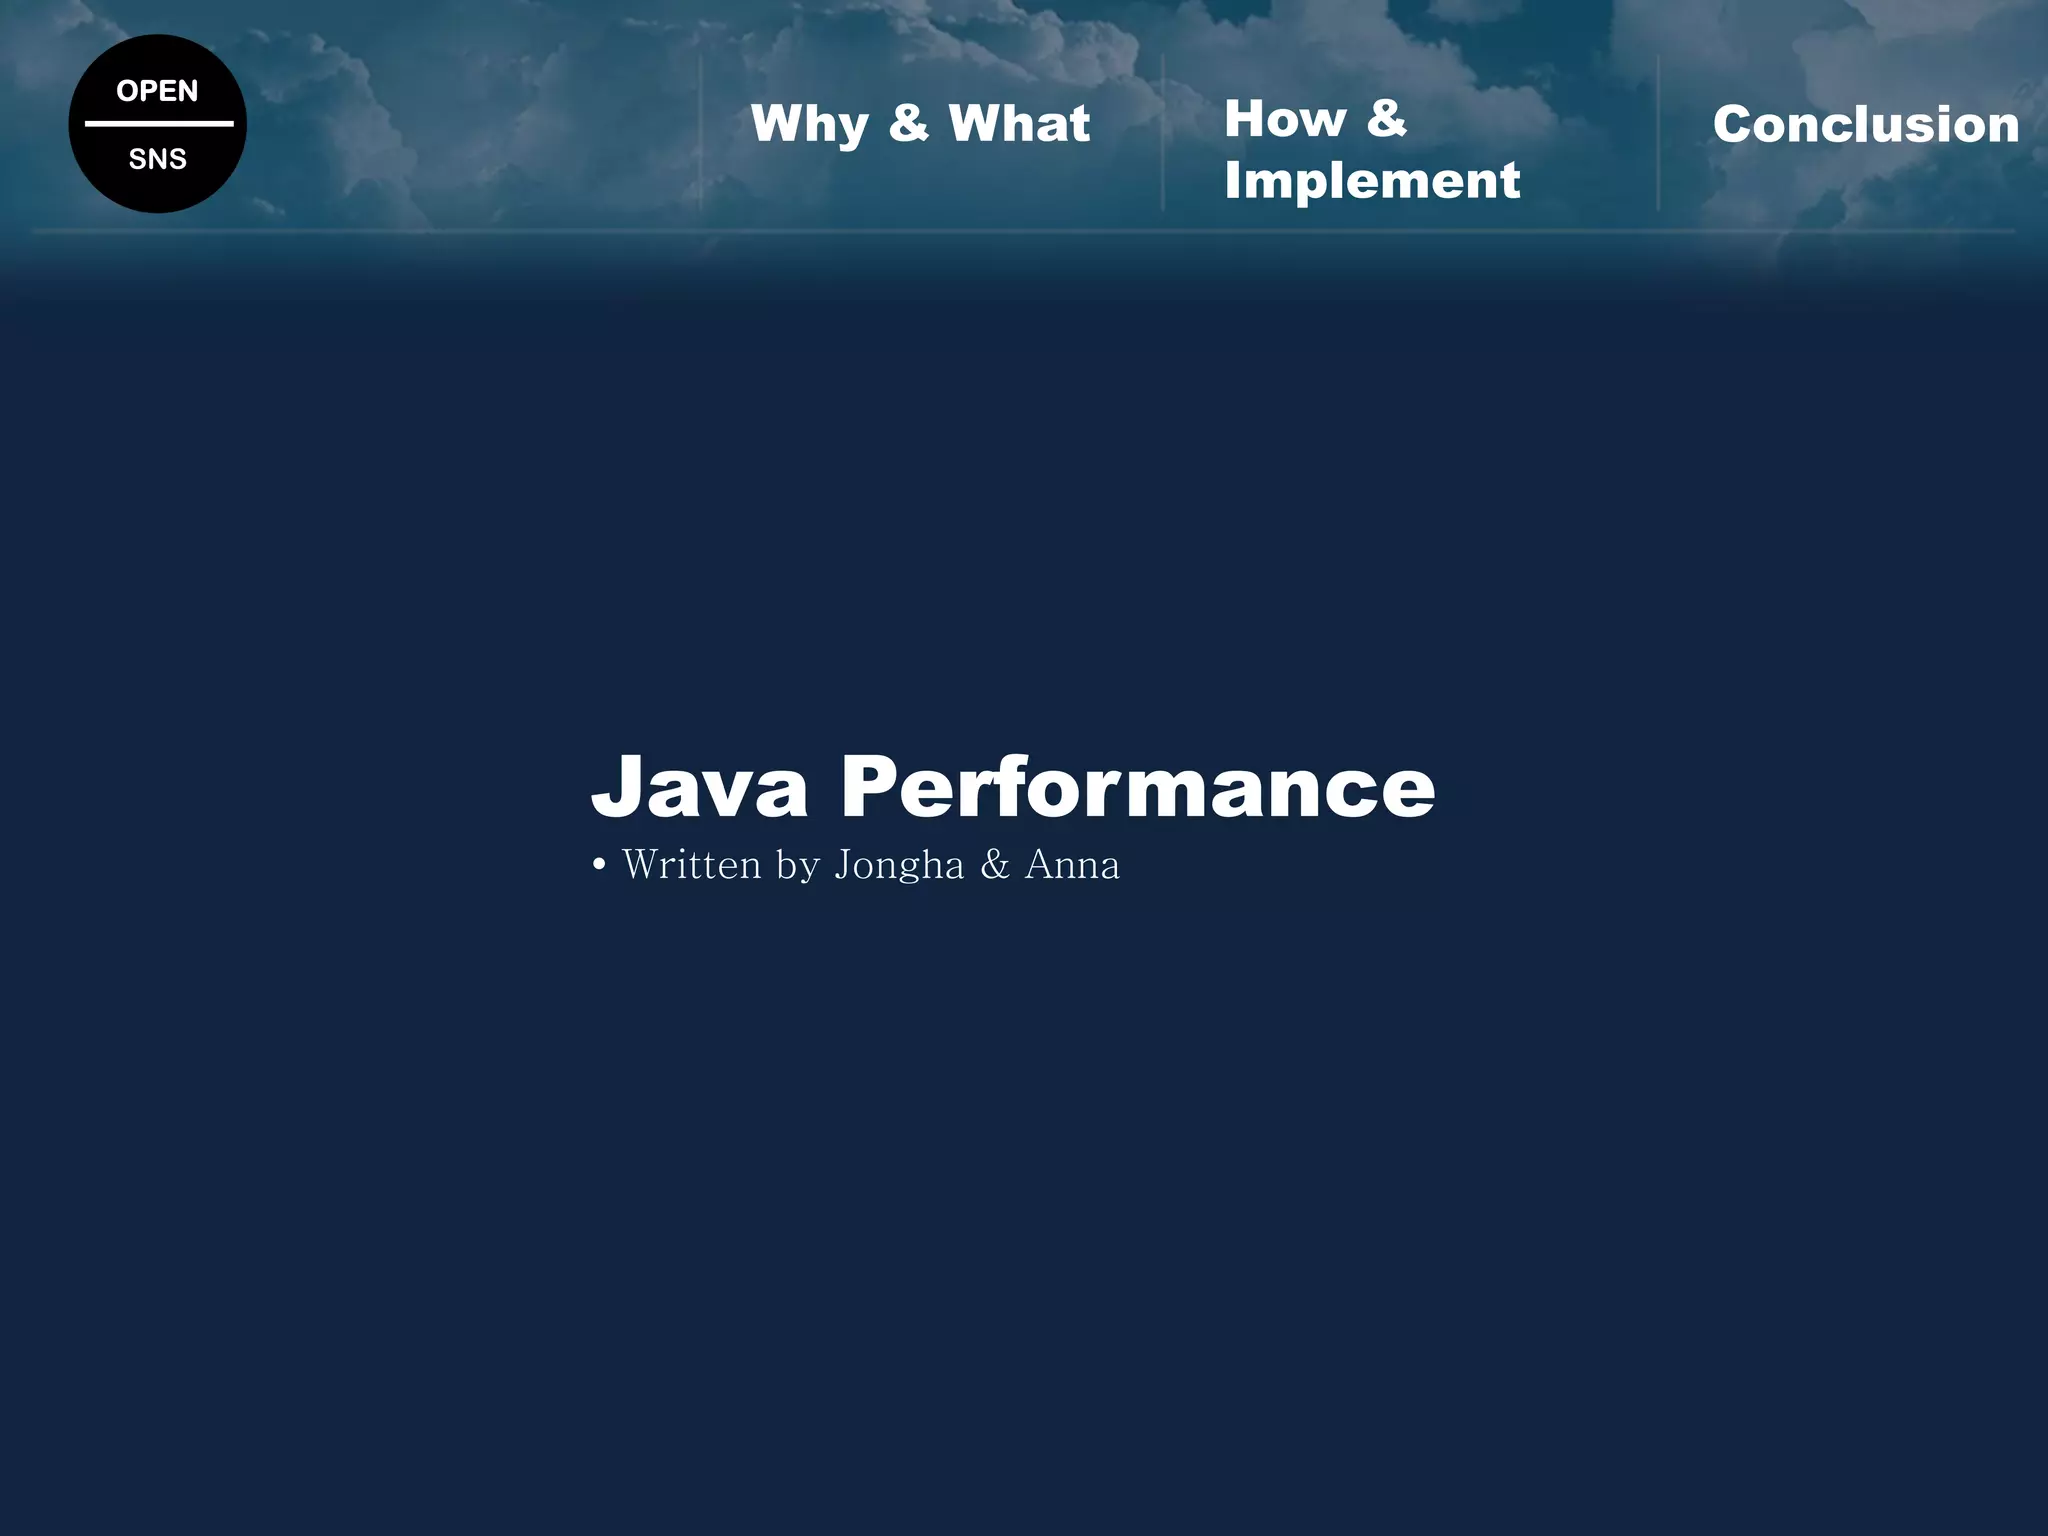Click the ampersand between Jongha and Anna
2048x1536 pixels.
pyautogui.click(x=994, y=865)
